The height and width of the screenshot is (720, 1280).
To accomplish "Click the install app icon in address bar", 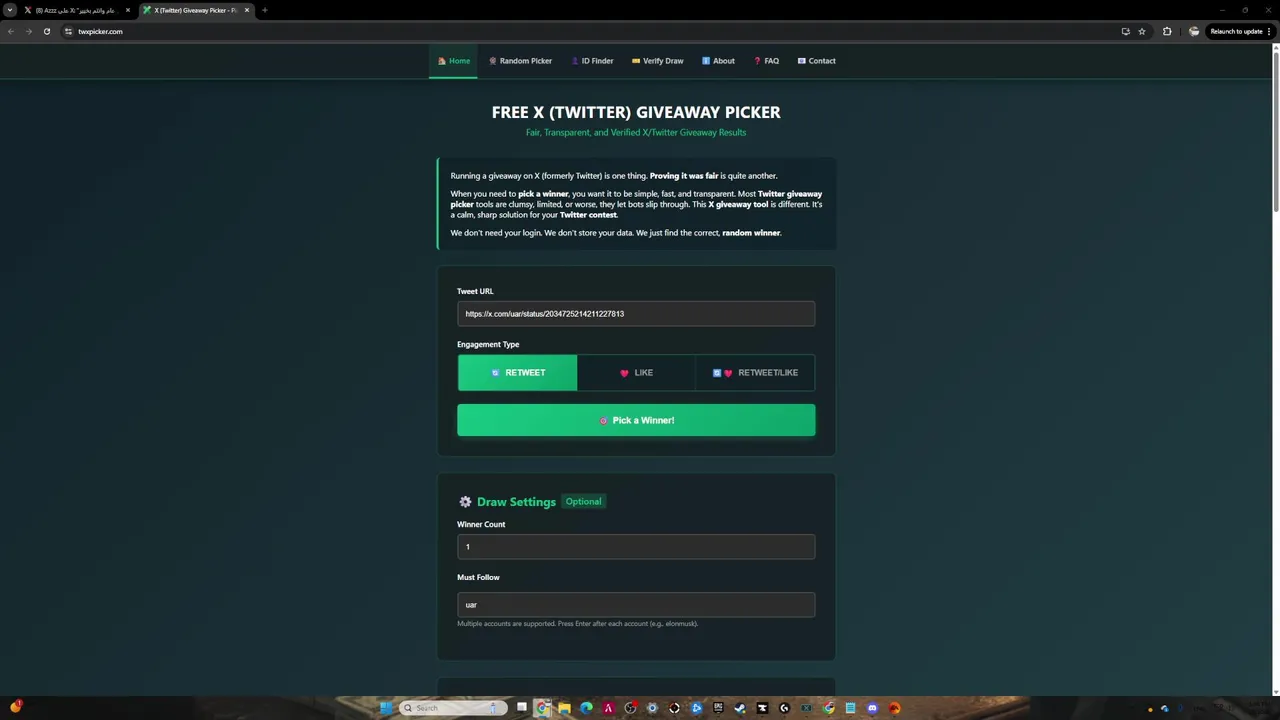I will coord(1126,31).
